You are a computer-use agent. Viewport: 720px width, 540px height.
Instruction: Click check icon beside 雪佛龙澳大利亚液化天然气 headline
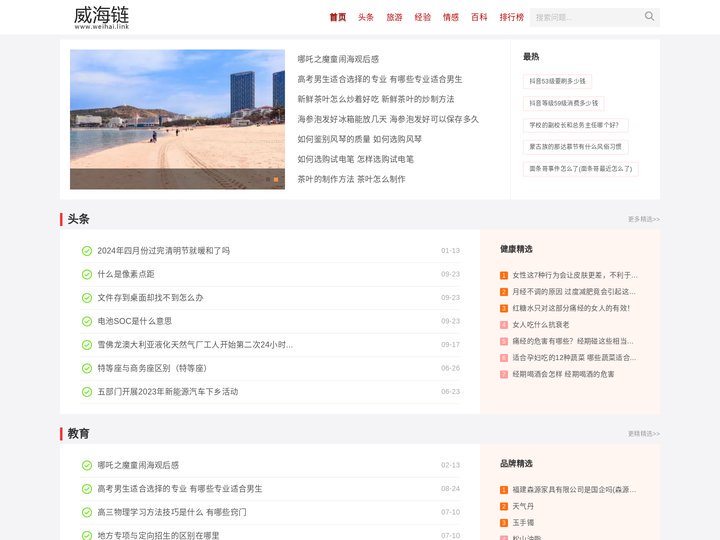tap(87, 345)
